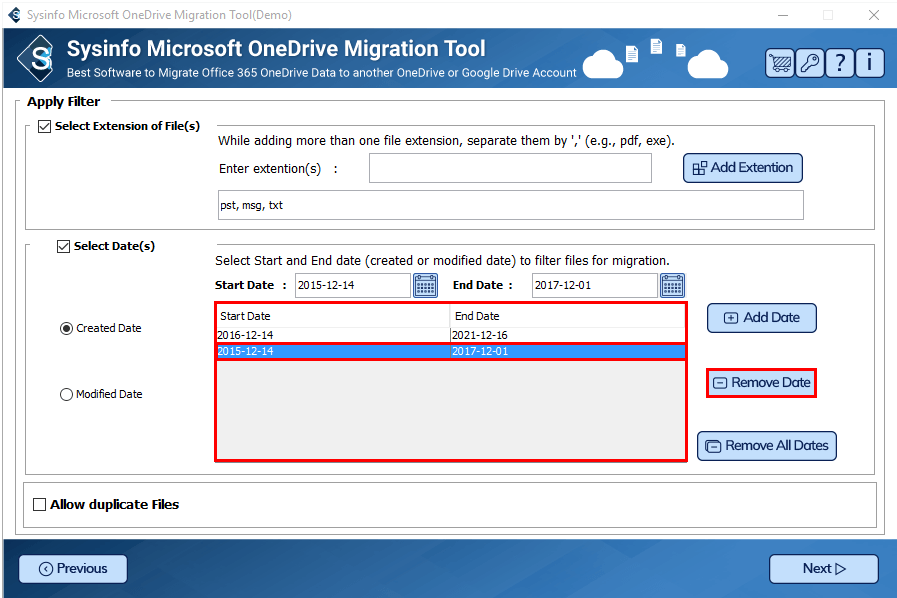Go back with Previous button
The height and width of the screenshot is (598, 897).
(73, 569)
